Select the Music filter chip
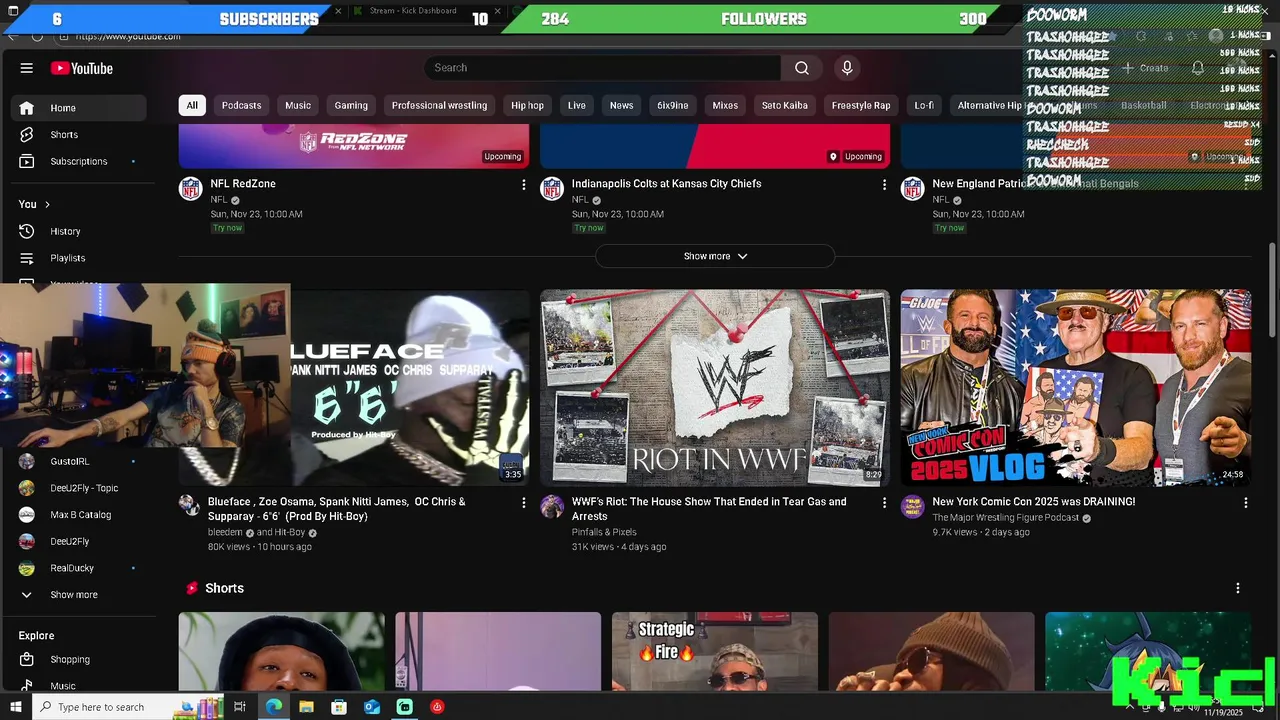Screen dimensions: 1280x720 coord(298,105)
